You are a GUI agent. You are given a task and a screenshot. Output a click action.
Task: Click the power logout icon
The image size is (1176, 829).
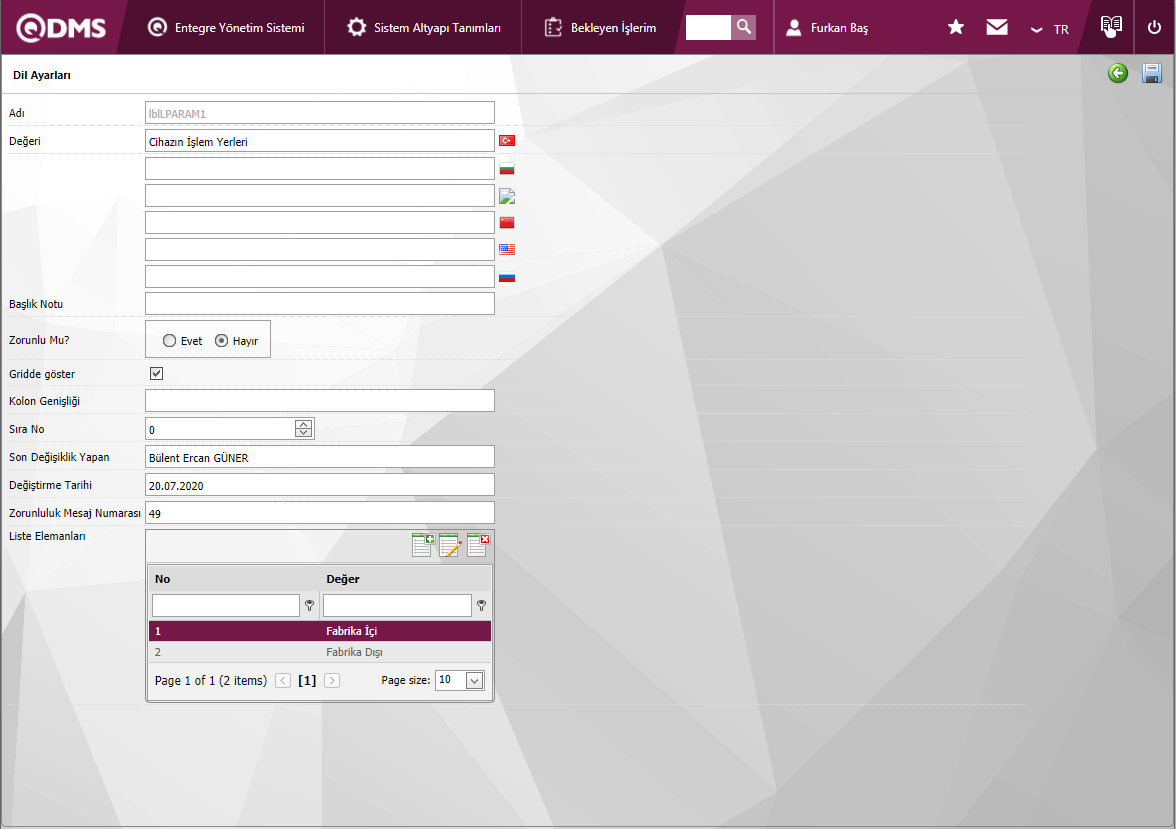pos(1154,28)
